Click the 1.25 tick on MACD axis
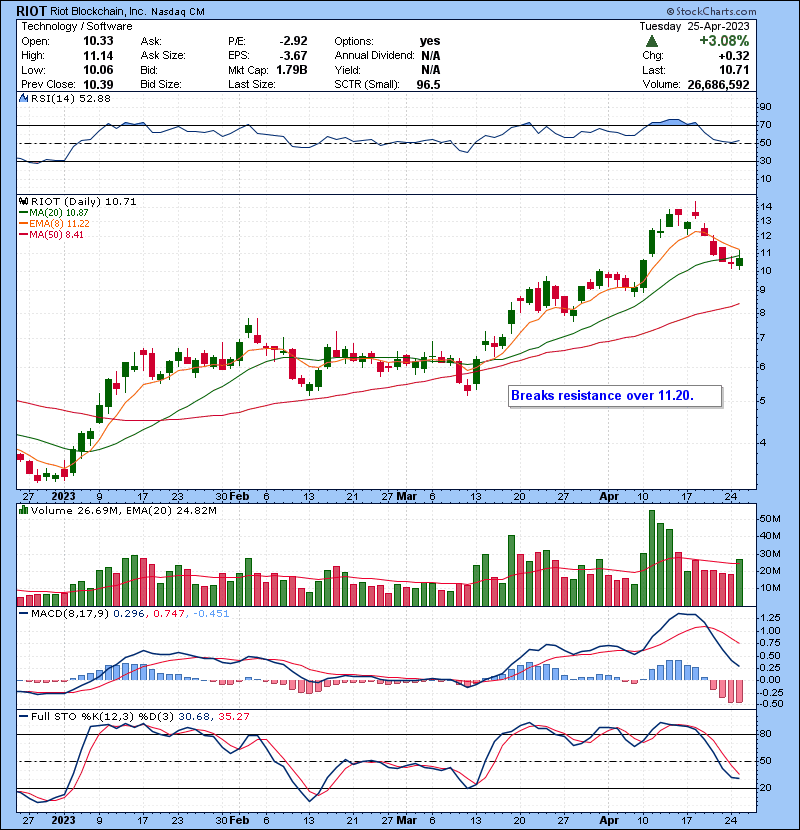This screenshot has height=830, width=800. tap(769, 618)
